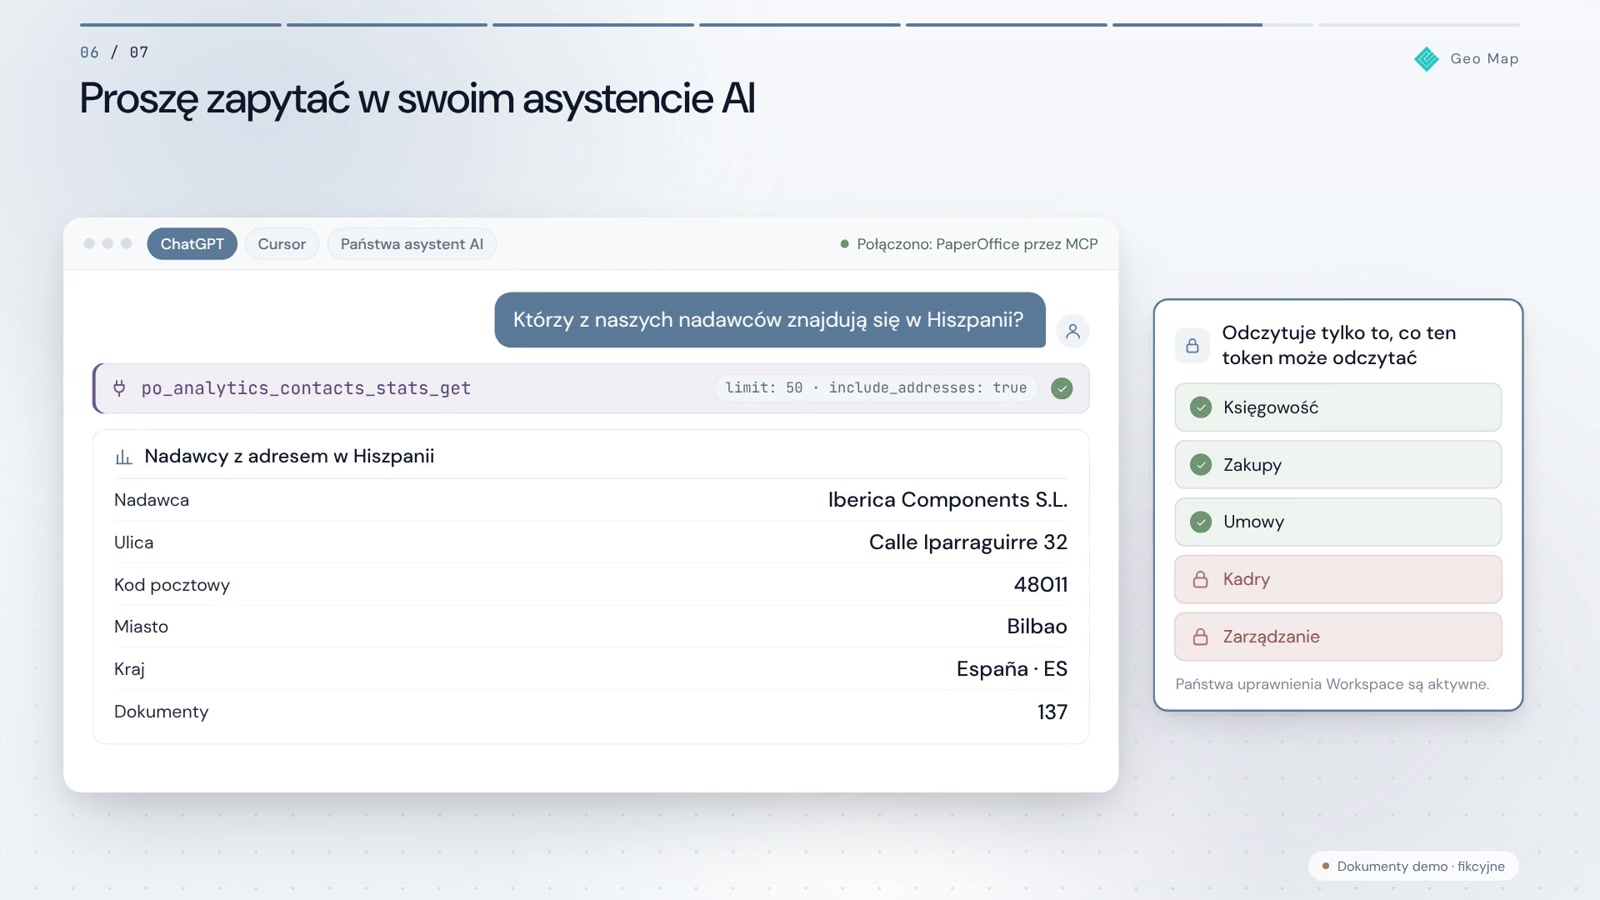Click the plug icon next to po_analytics_contacts_stats_get
Screen dimensions: 1600x900
[119, 388]
